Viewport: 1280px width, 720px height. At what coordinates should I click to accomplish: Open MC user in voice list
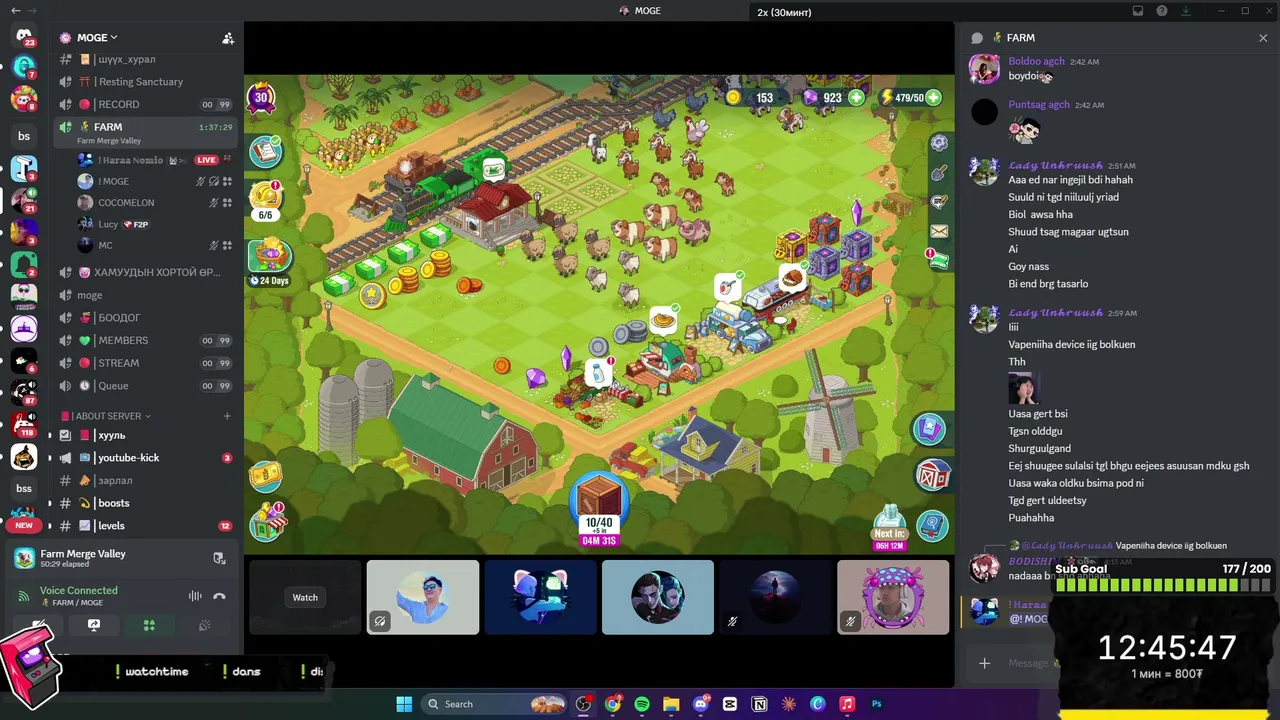click(155, 245)
